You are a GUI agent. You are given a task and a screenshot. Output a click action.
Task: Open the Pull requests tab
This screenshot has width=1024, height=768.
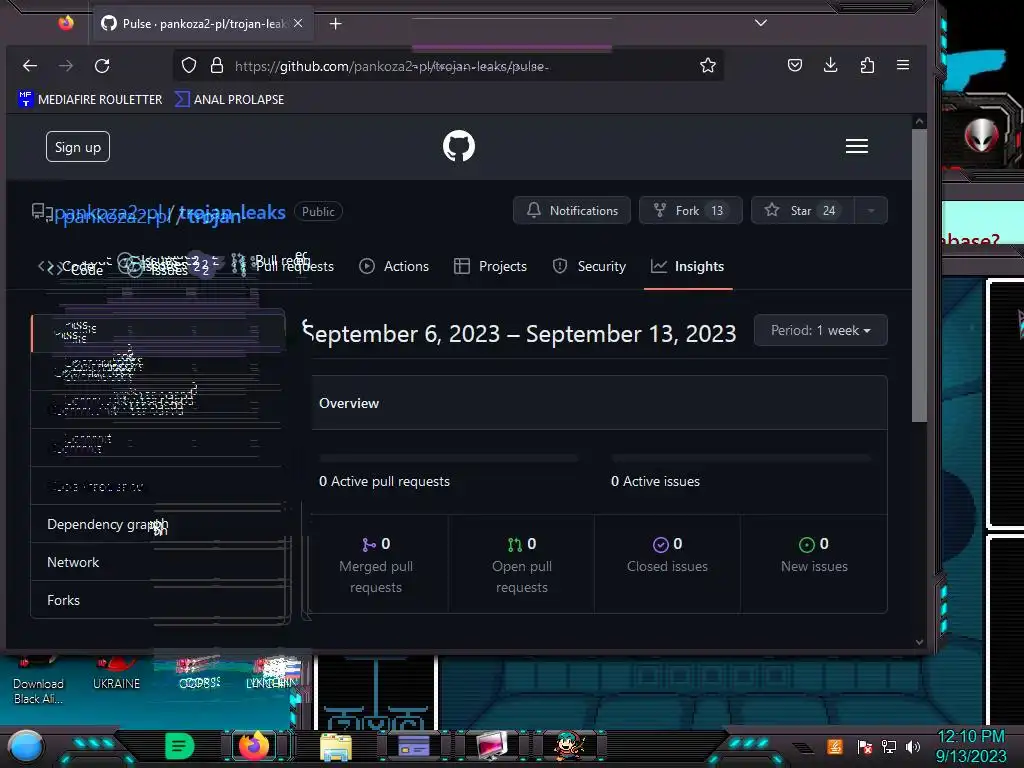coord(283,265)
